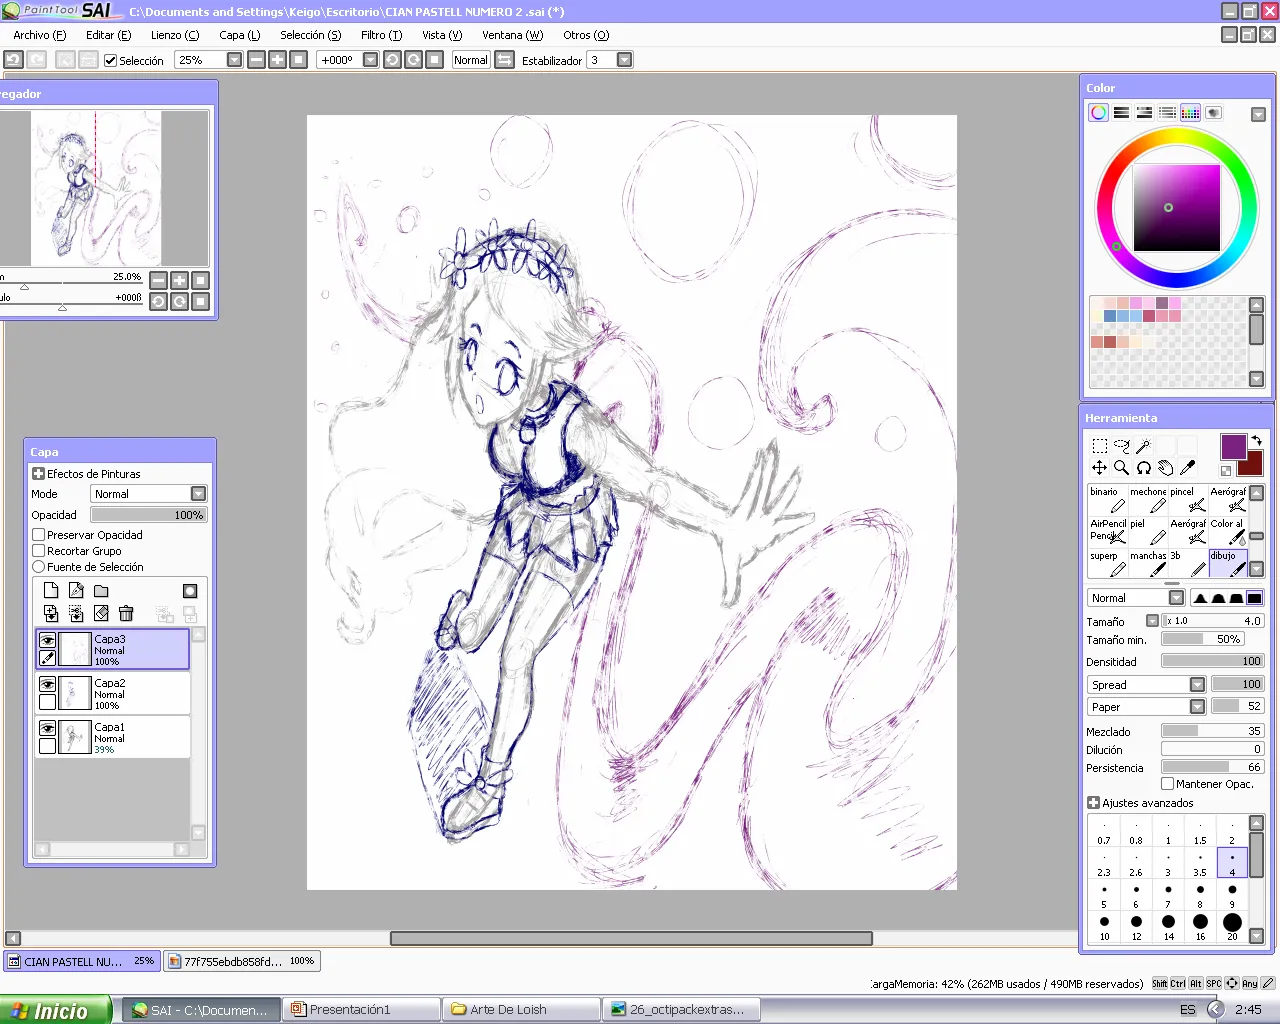Open the color wheel mode icon

pos(1099,112)
